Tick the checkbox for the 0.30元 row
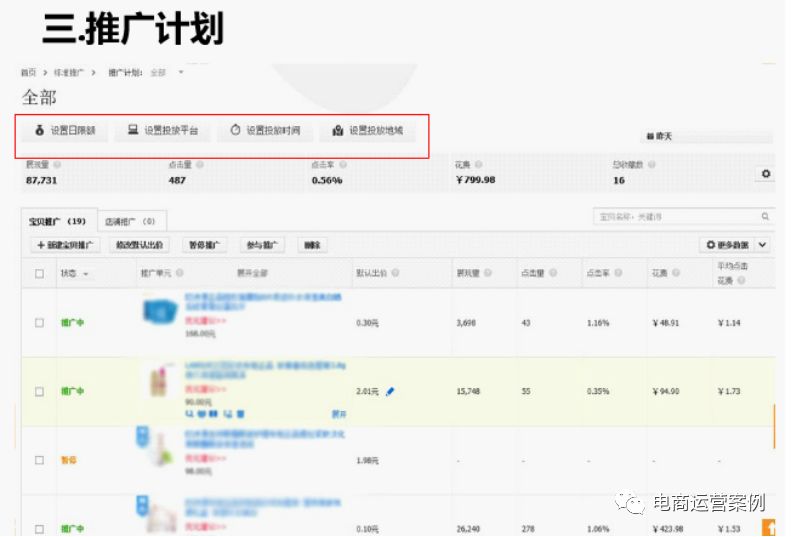The height and width of the screenshot is (537, 791). click(39, 323)
